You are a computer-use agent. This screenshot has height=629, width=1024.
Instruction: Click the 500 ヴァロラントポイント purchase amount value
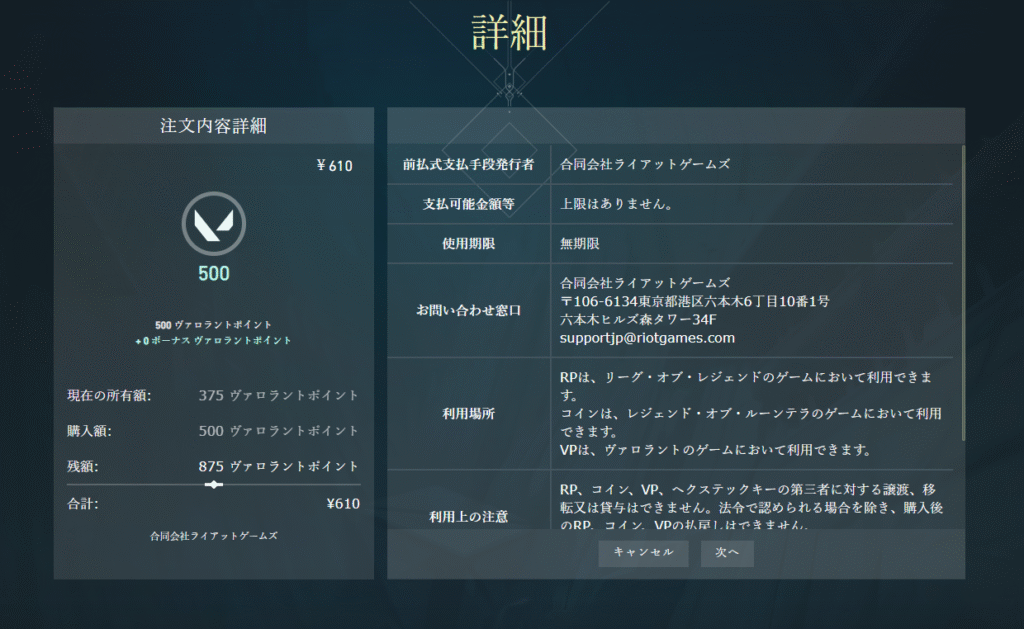(x=279, y=431)
